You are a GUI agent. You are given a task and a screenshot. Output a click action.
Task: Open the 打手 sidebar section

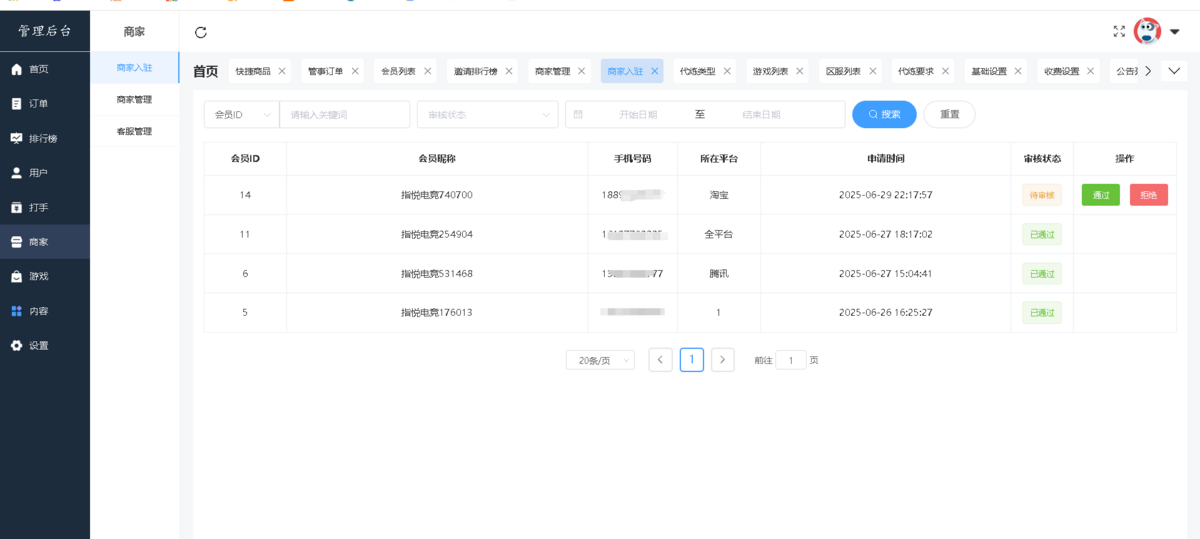45,208
